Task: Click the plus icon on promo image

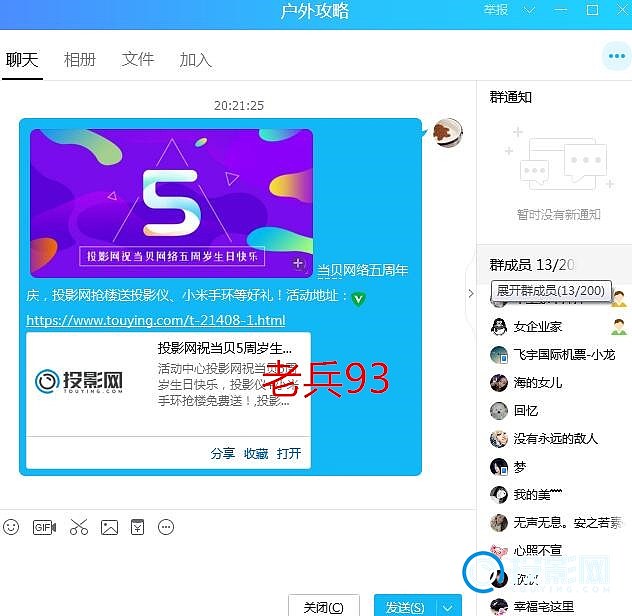Action: click(x=297, y=263)
